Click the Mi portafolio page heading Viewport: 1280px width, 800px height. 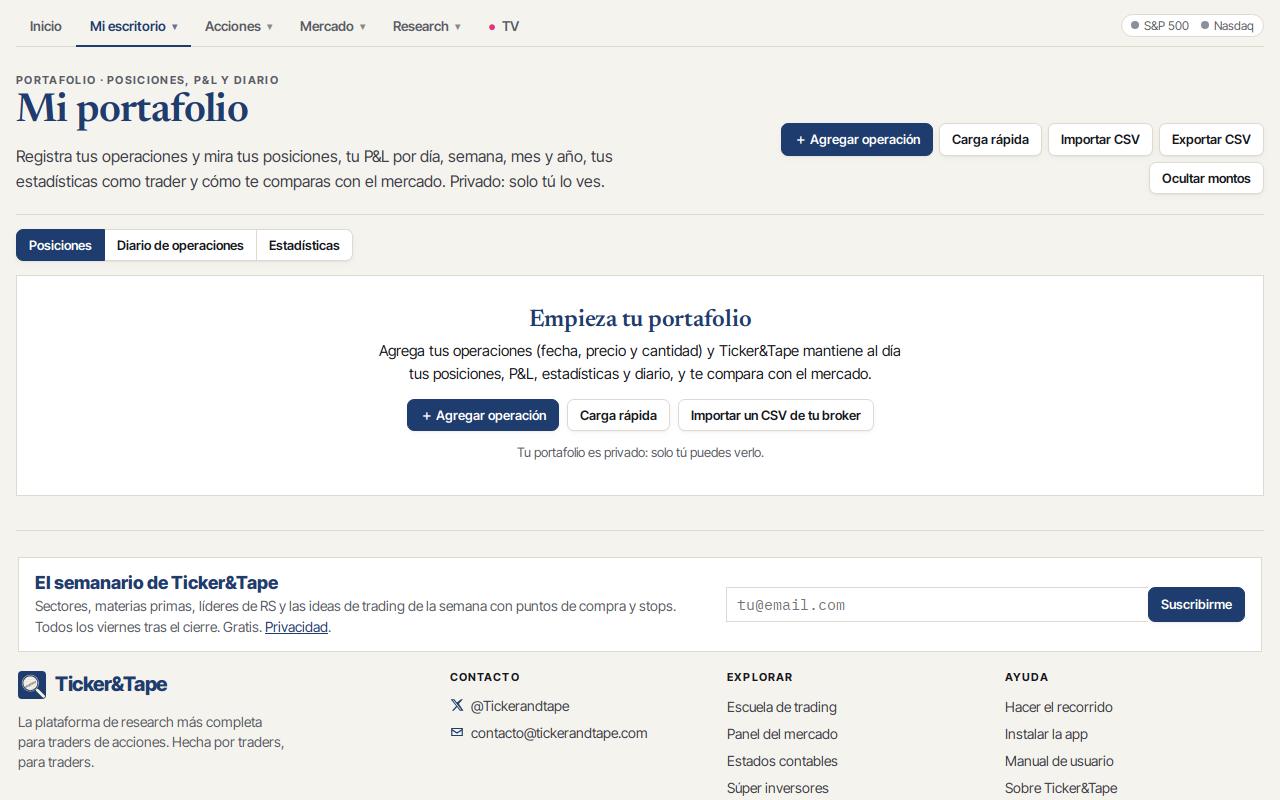point(132,109)
